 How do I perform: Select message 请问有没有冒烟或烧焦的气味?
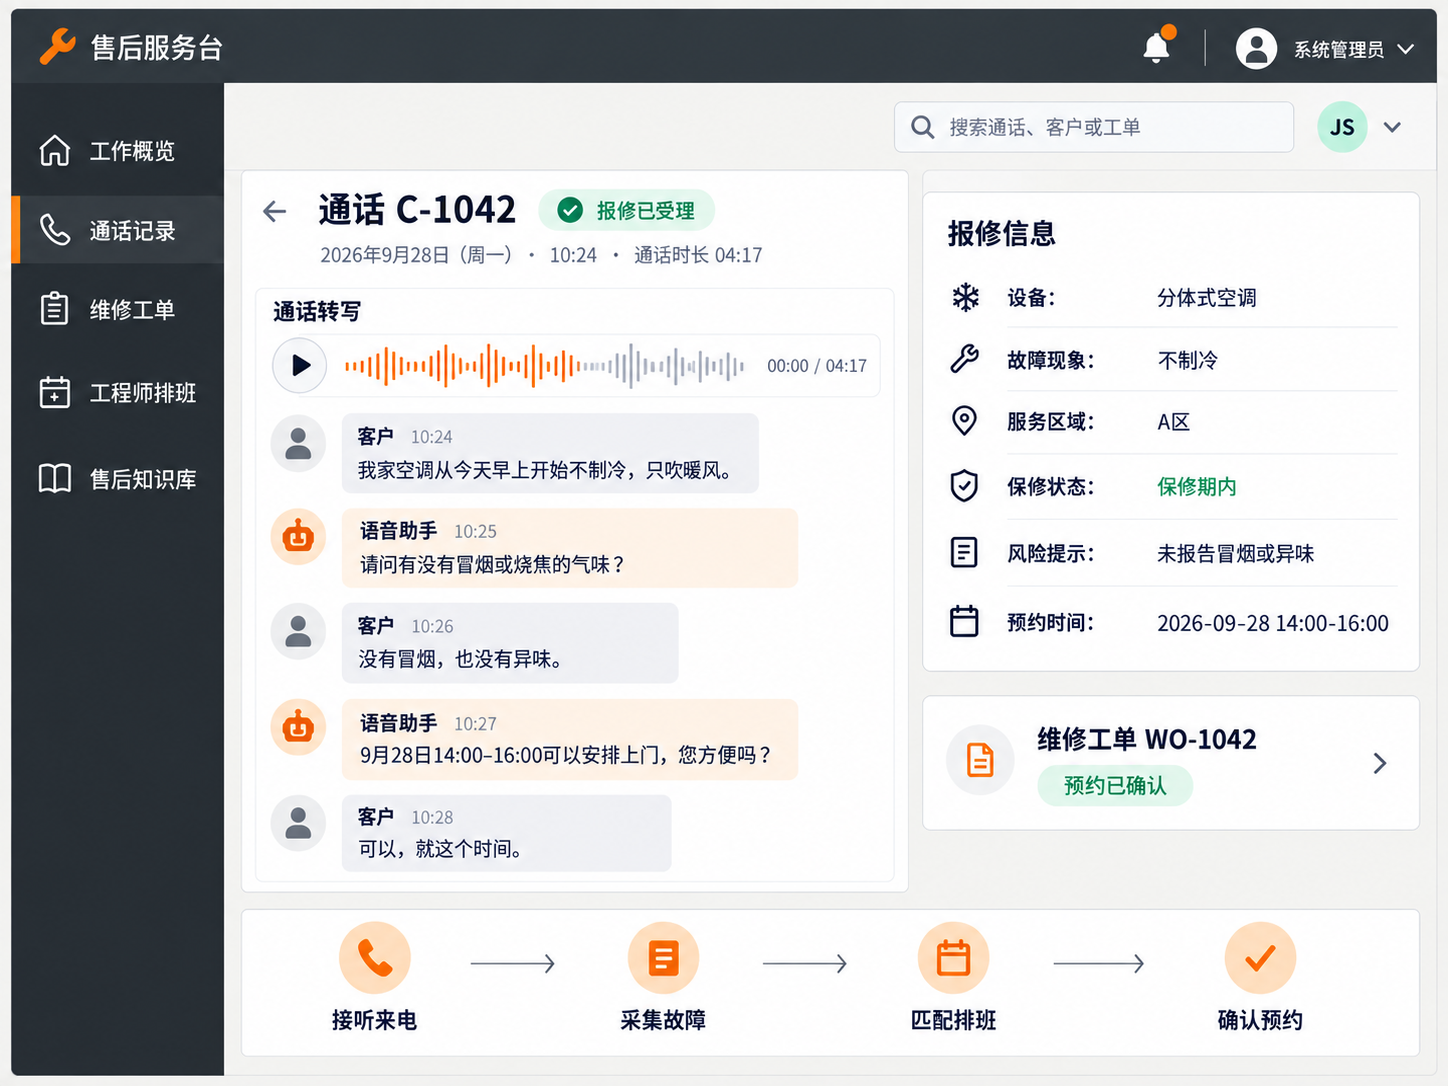(x=570, y=548)
